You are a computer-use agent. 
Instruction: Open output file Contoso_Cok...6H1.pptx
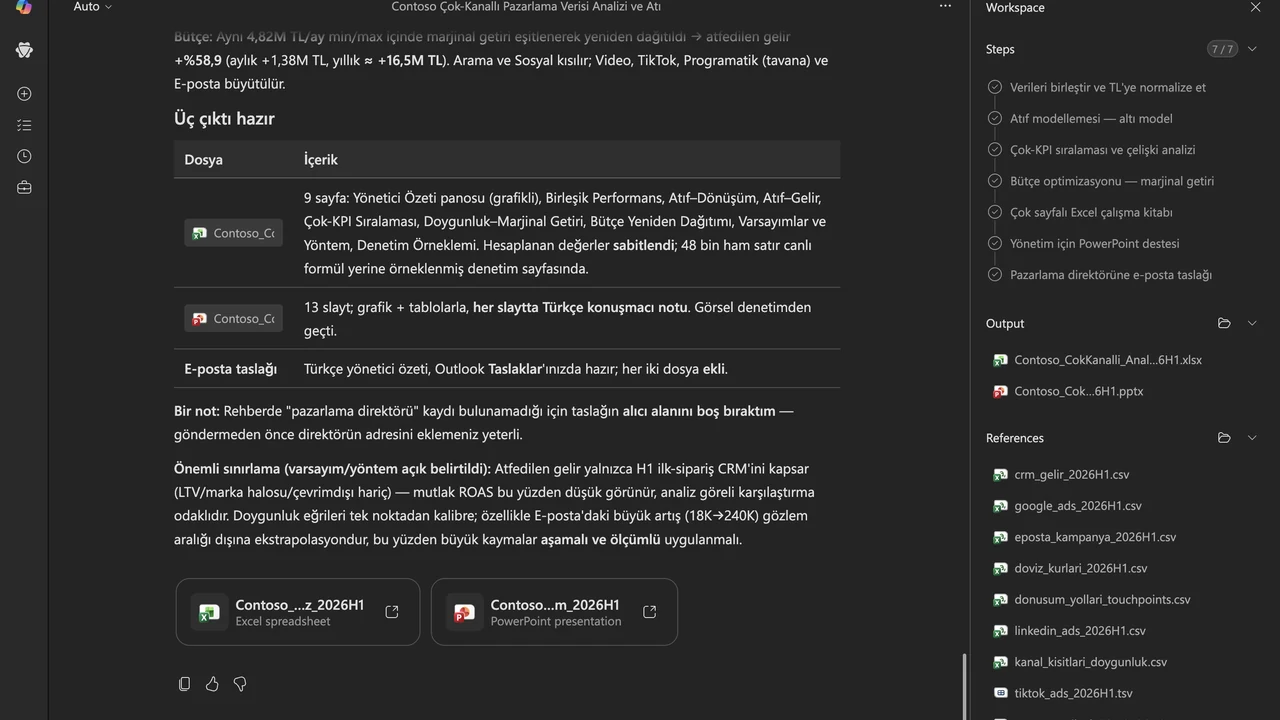pyautogui.click(x=1078, y=391)
